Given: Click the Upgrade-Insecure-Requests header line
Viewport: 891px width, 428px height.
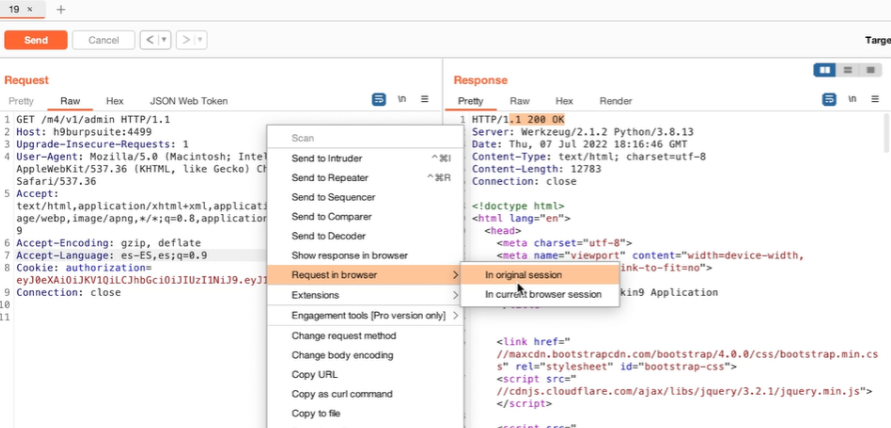Looking at the screenshot, I should click(x=102, y=144).
